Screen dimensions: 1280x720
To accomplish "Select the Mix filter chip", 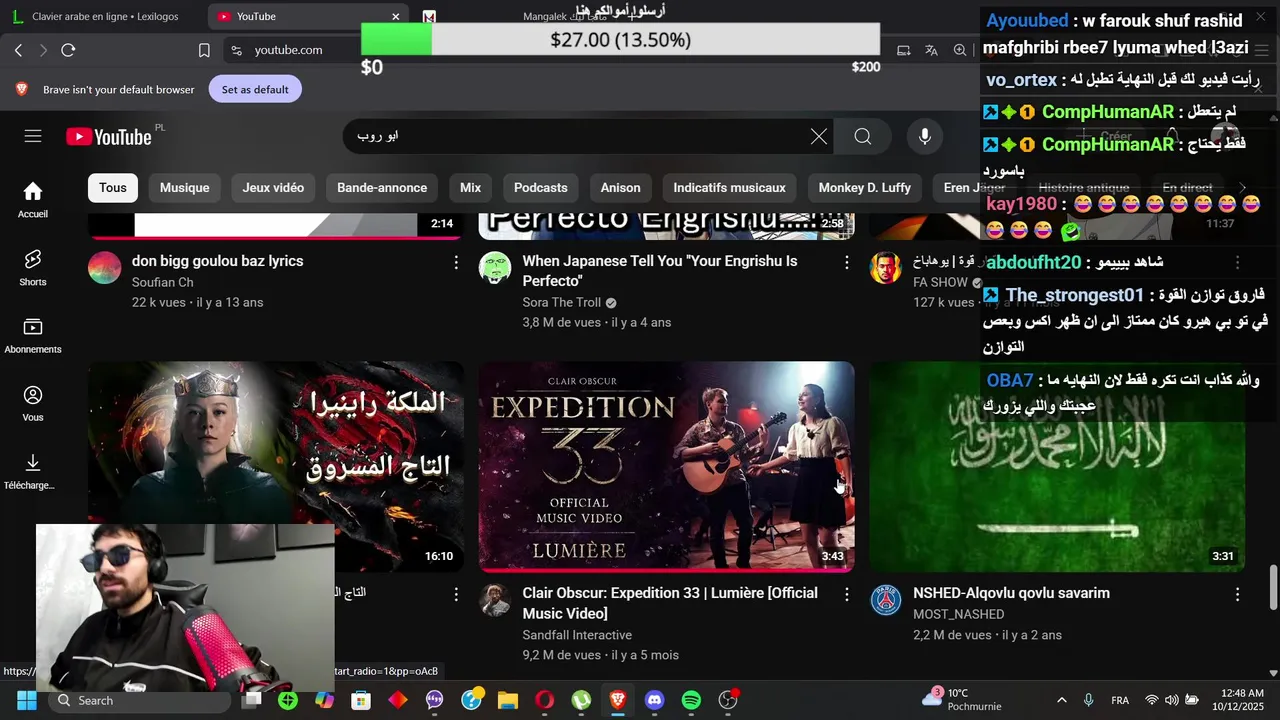I will tap(471, 188).
